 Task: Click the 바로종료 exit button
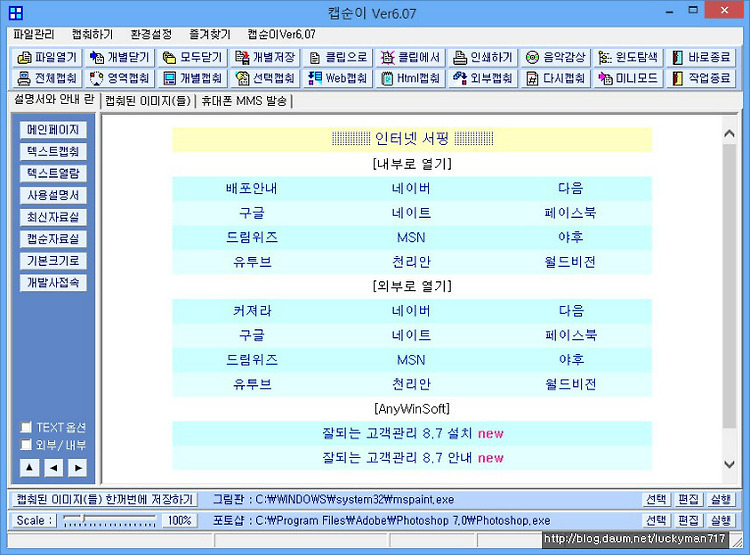coord(701,57)
